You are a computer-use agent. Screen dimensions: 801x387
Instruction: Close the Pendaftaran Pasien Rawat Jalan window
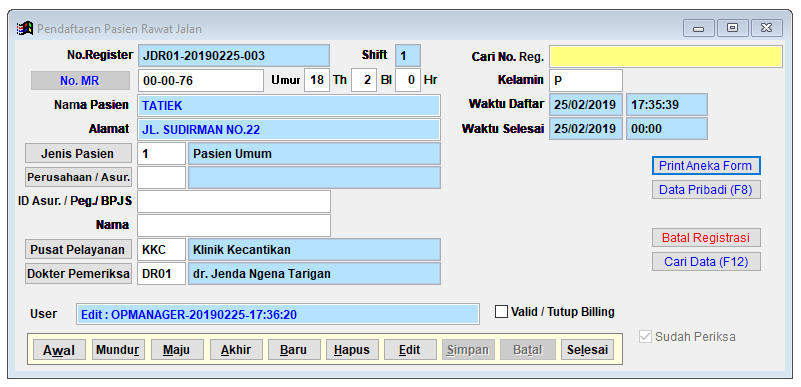(766, 28)
